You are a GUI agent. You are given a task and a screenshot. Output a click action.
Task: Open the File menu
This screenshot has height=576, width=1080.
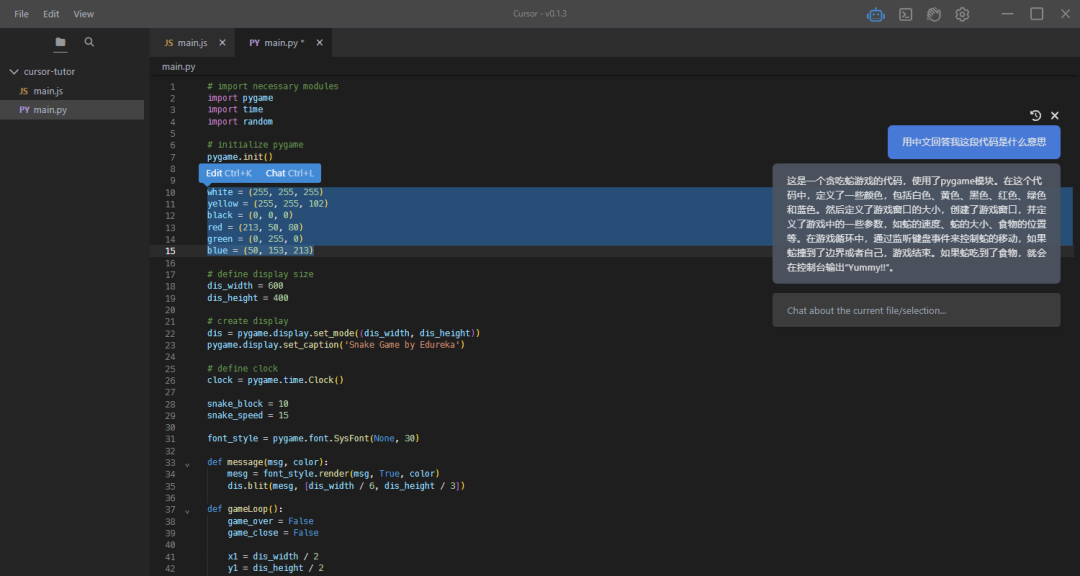[21, 14]
